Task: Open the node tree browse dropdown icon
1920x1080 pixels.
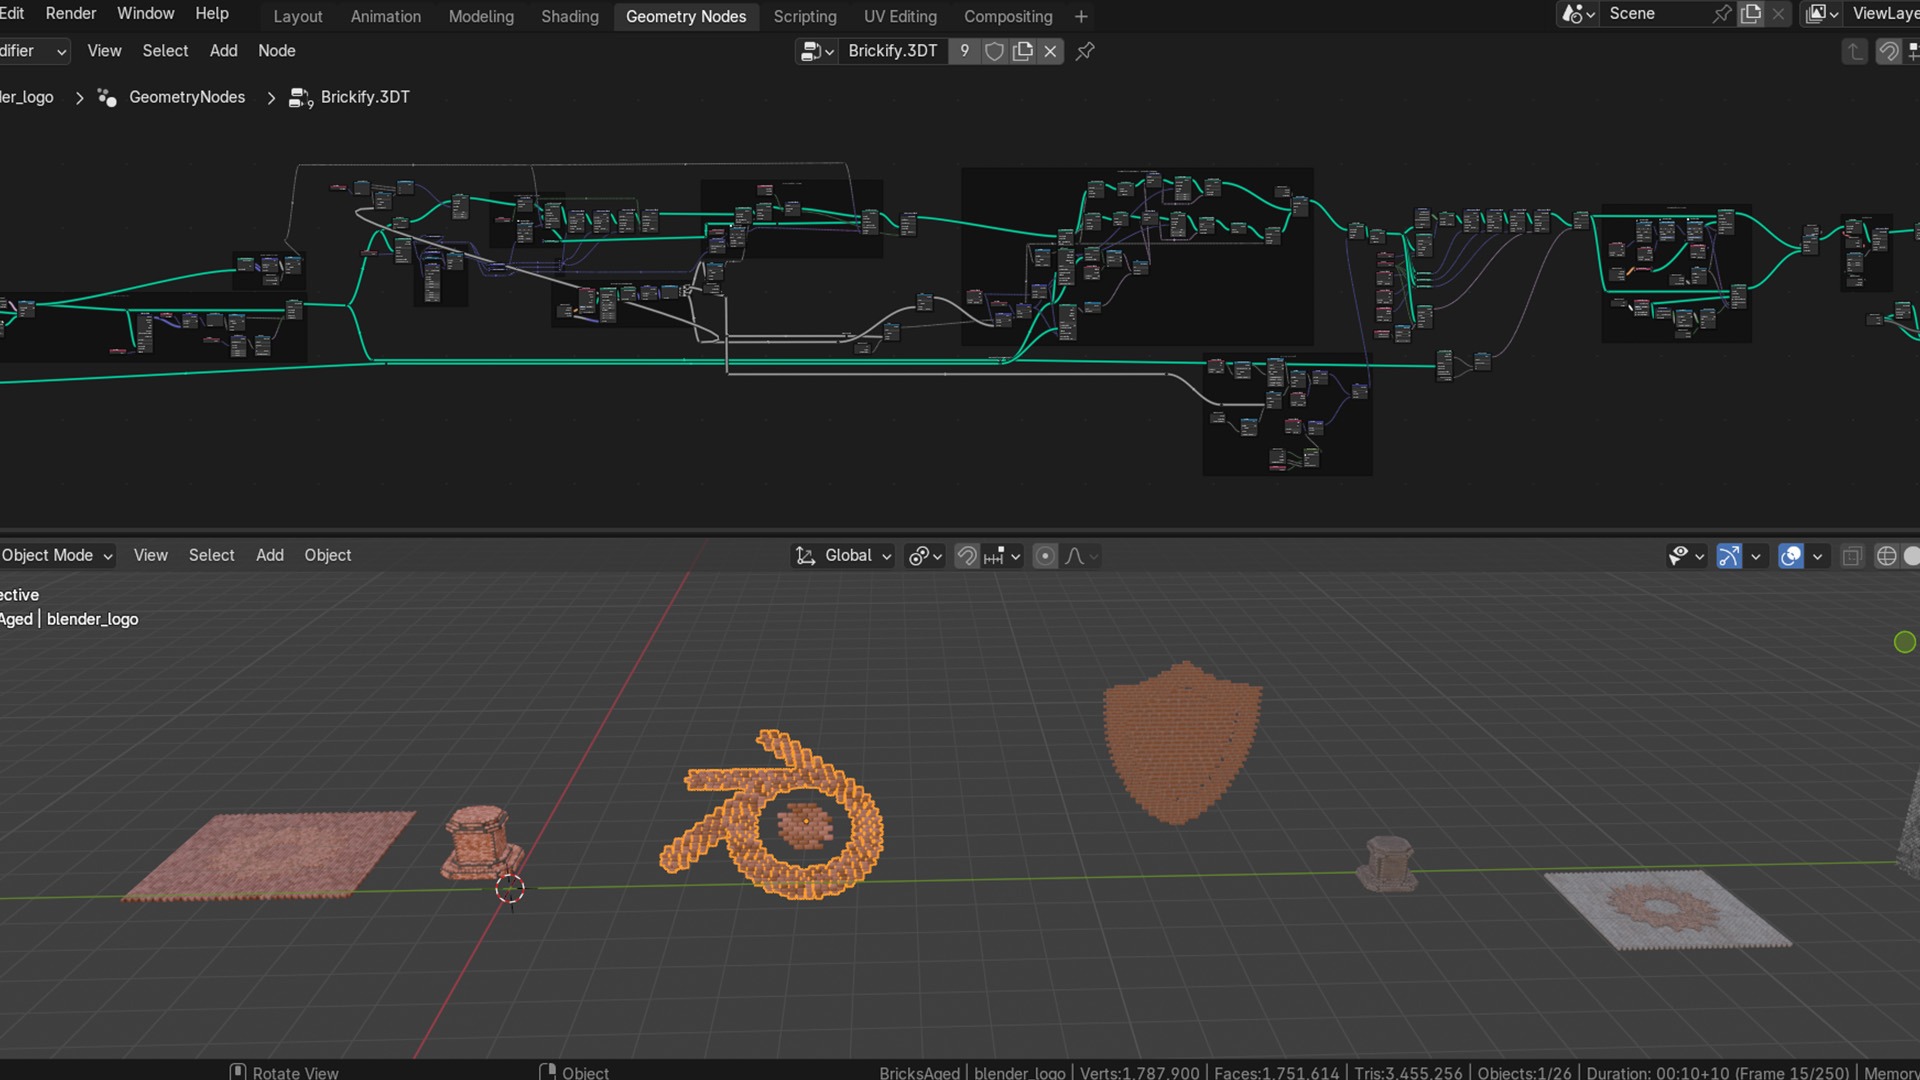Action: (817, 51)
